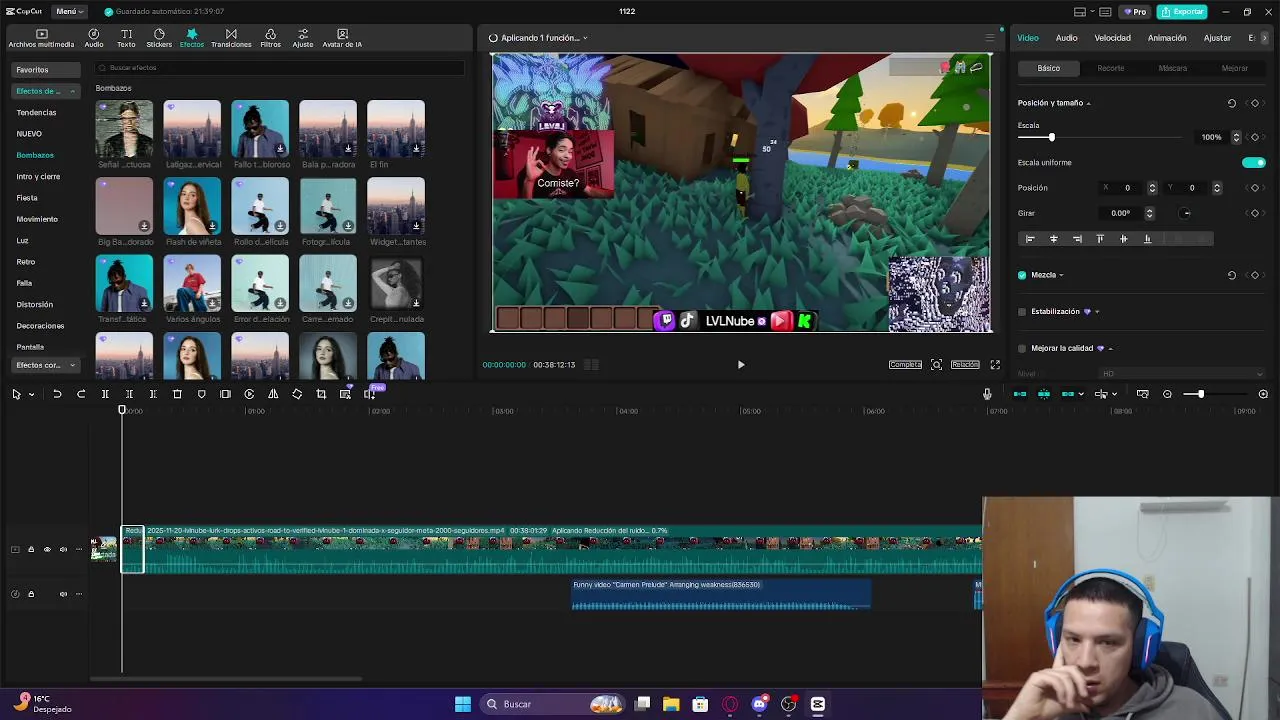Click the marker shield icon in timeline toolbar
The image size is (1280, 720).
pyautogui.click(x=201, y=394)
